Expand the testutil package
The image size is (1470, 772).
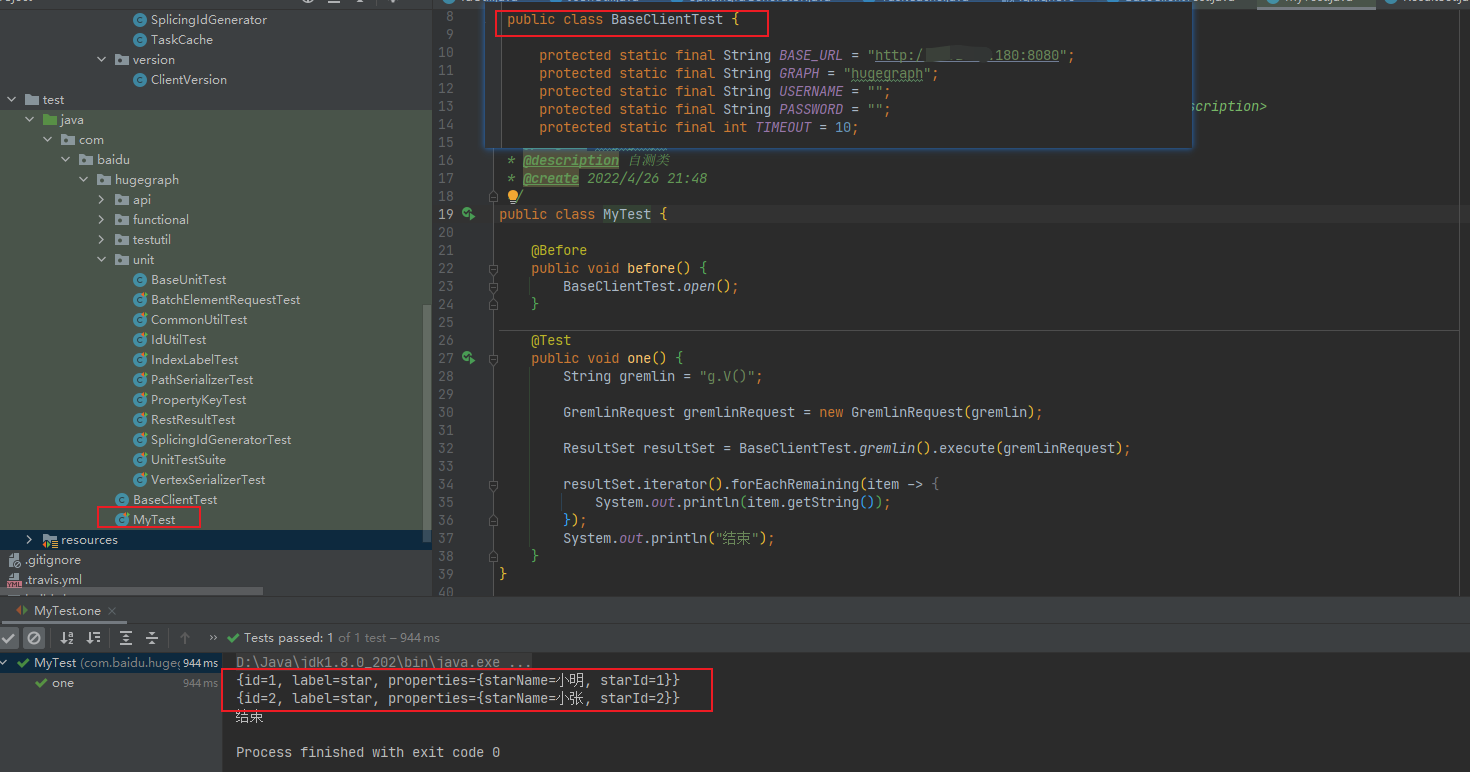(x=102, y=239)
